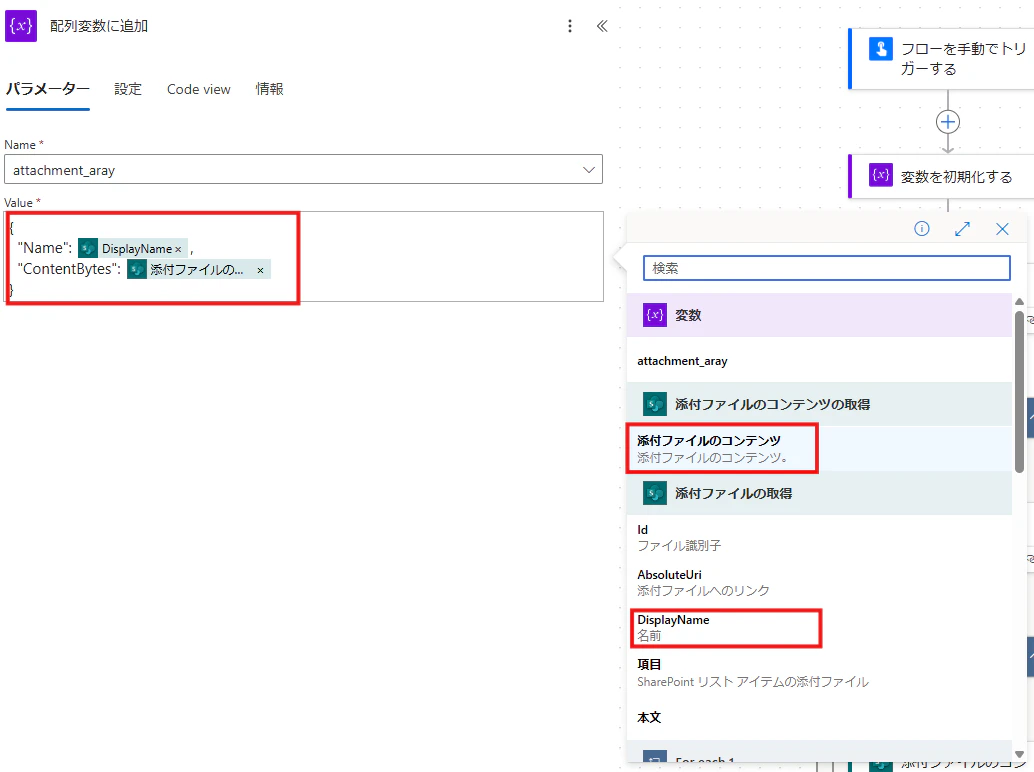Select the 変数を初期化する action card
This screenshot has height=772, width=1034.
941,176
